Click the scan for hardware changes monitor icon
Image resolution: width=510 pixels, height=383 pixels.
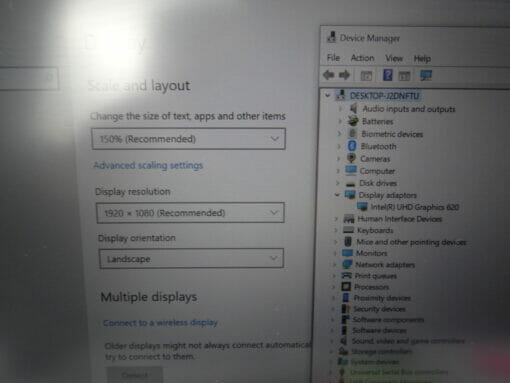pyautogui.click(x=426, y=75)
